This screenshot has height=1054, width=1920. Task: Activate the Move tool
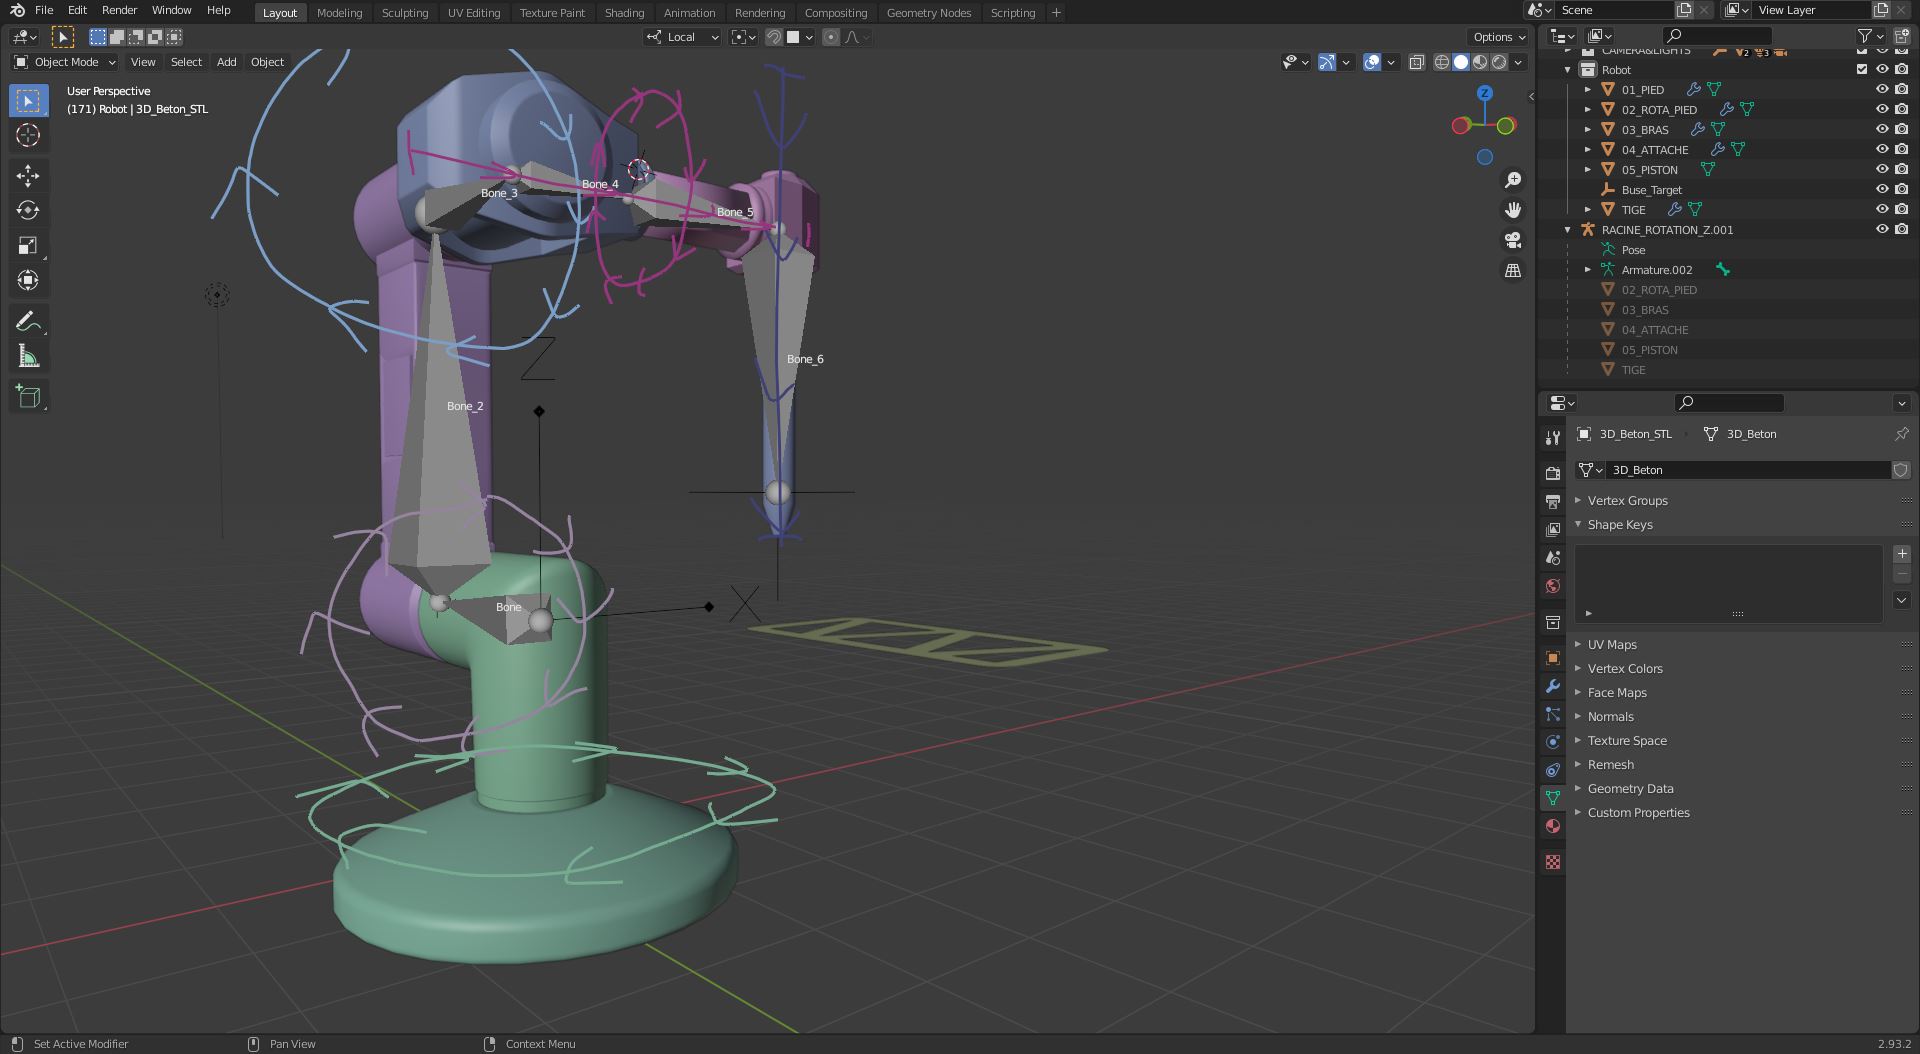(28, 176)
